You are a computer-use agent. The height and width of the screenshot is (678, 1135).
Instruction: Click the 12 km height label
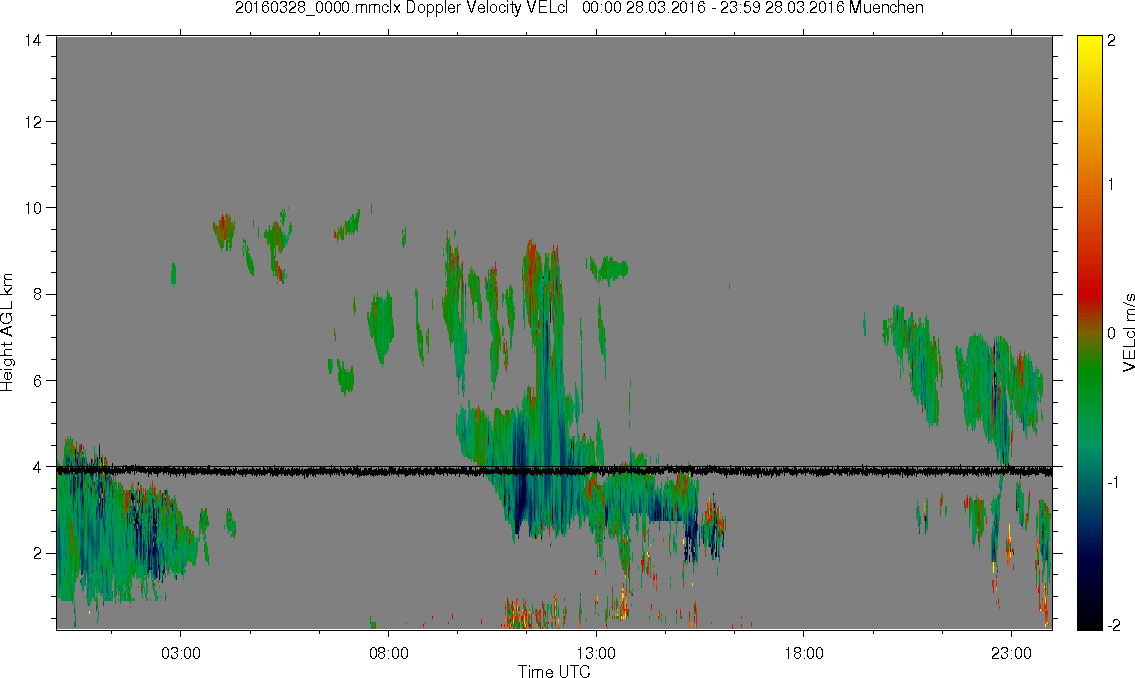coord(33,122)
